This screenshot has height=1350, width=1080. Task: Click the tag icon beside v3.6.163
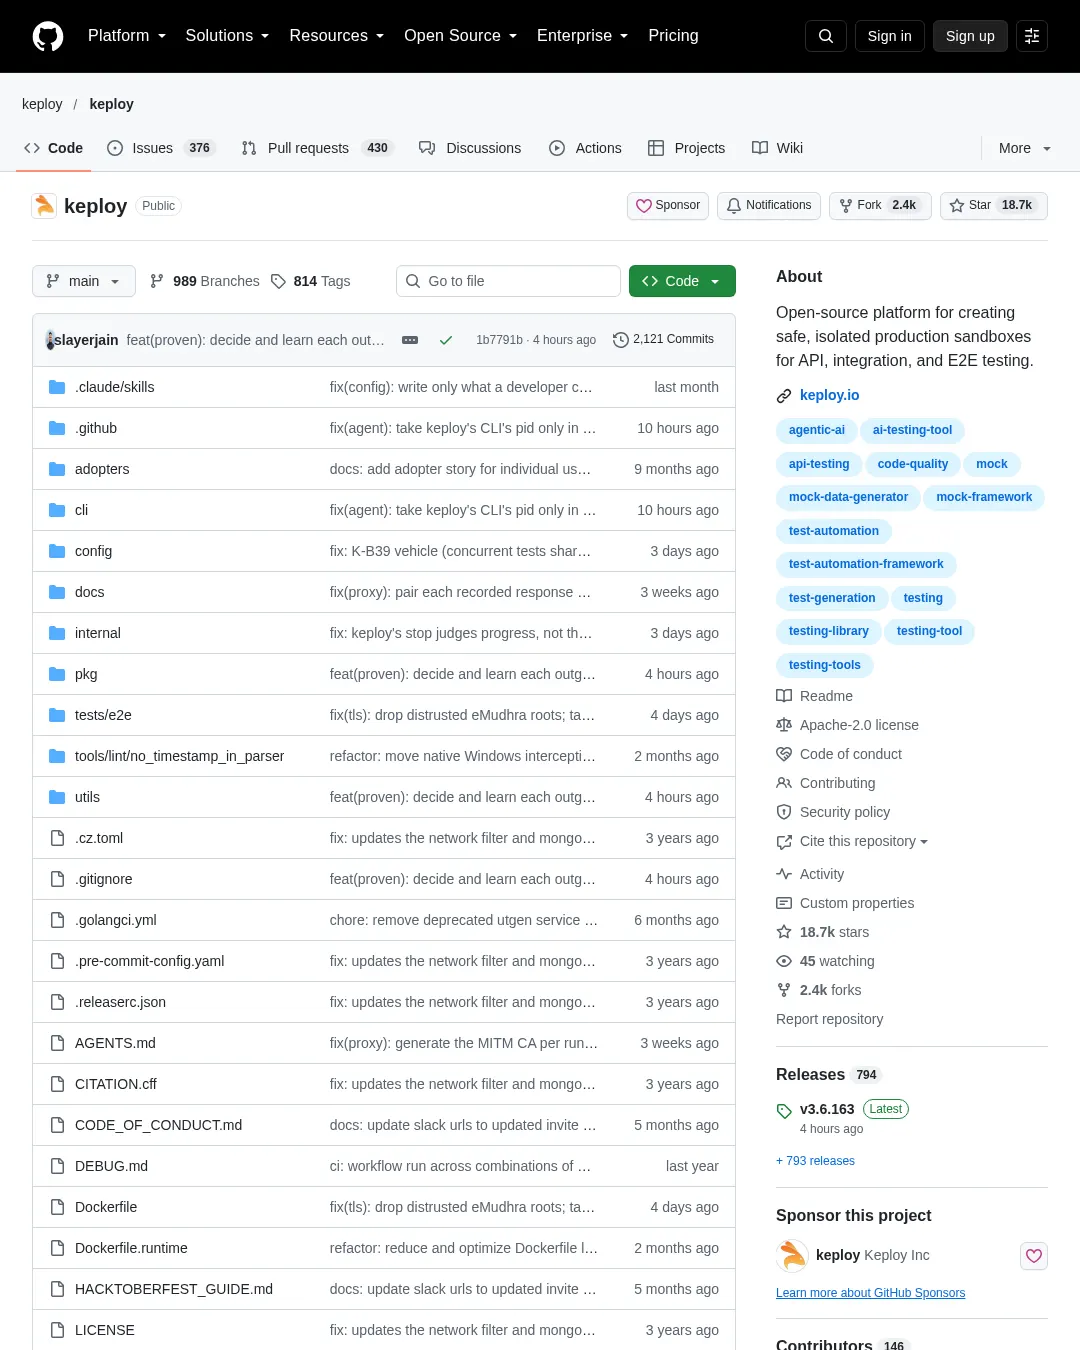(784, 1111)
